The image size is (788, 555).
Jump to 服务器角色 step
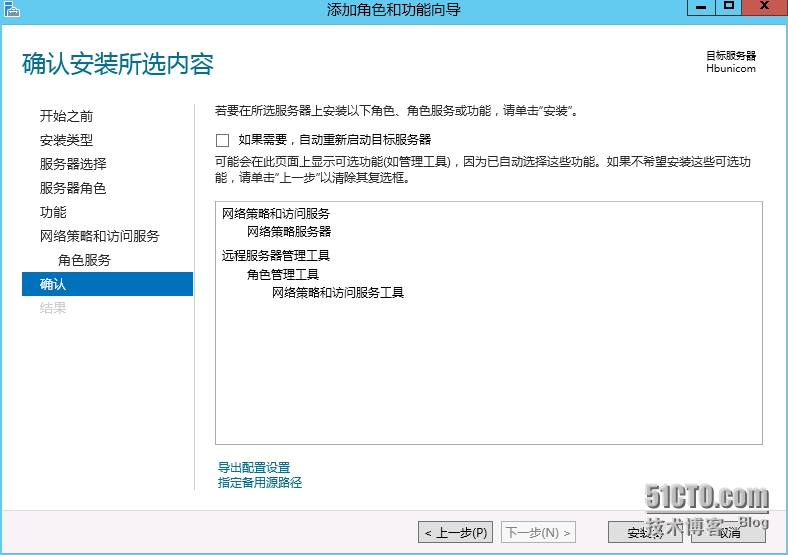(73, 188)
